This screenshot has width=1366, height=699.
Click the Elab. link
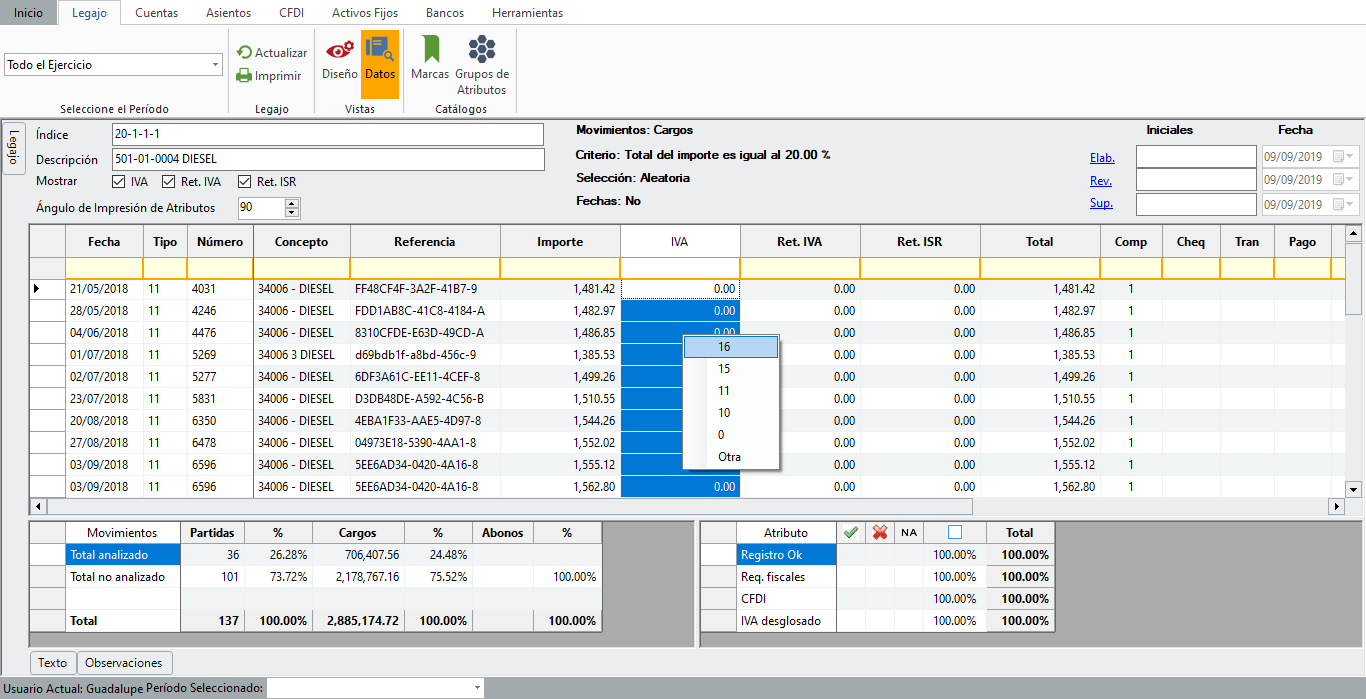1102,158
